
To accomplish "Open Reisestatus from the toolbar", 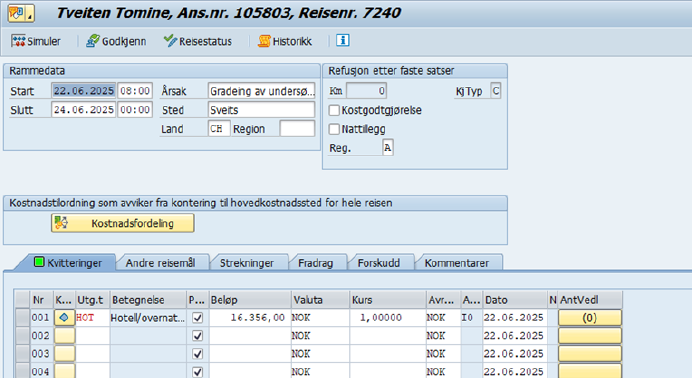I will [197, 41].
